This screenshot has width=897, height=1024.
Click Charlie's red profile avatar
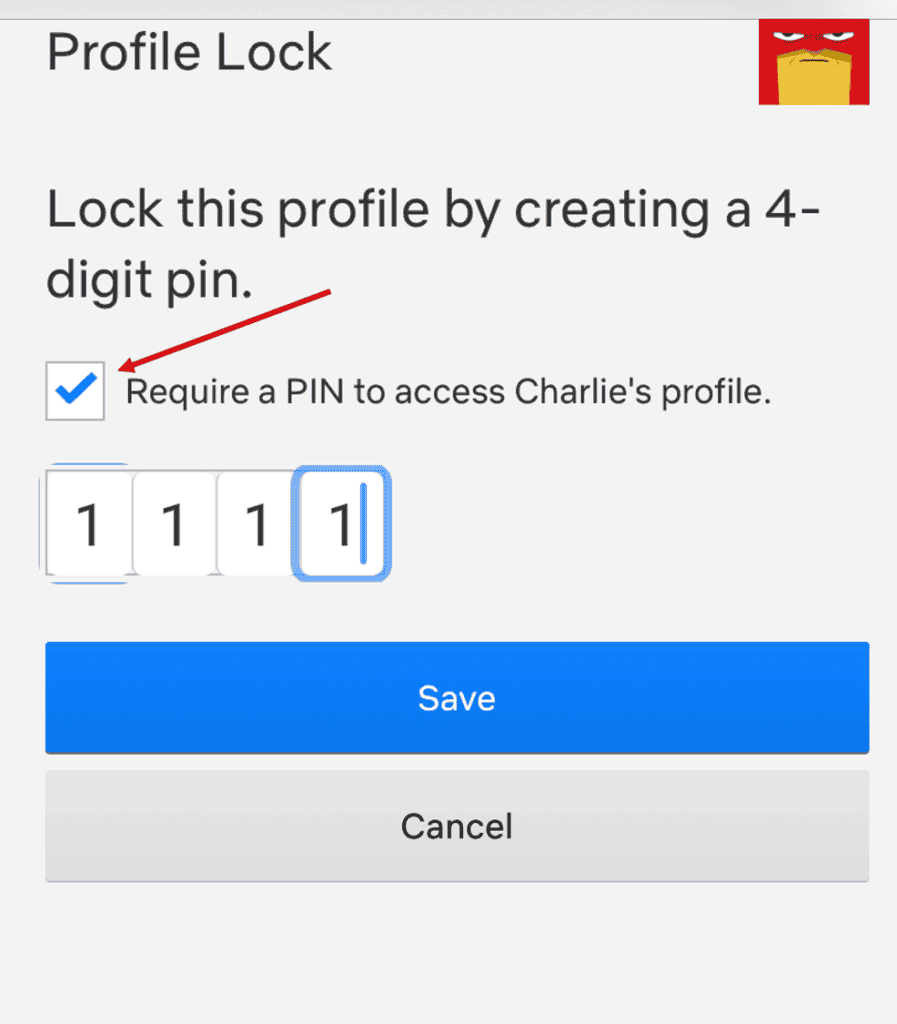point(813,62)
